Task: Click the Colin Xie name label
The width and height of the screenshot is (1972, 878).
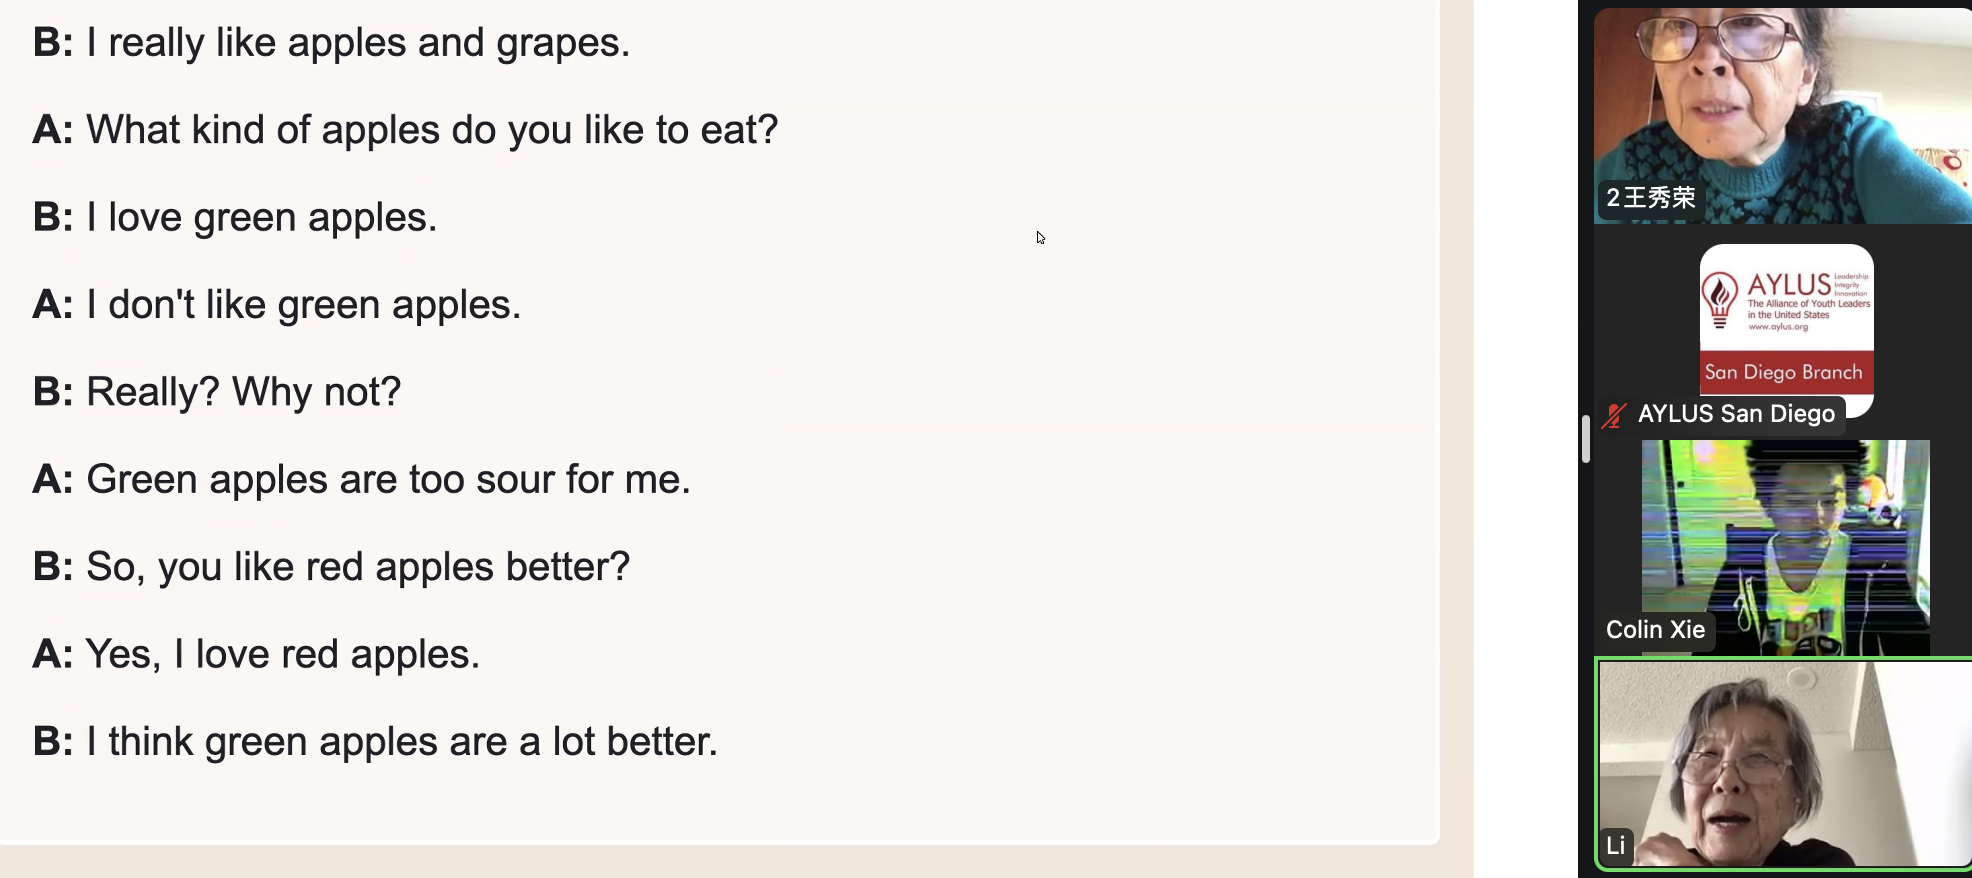Action: (1655, 630)
